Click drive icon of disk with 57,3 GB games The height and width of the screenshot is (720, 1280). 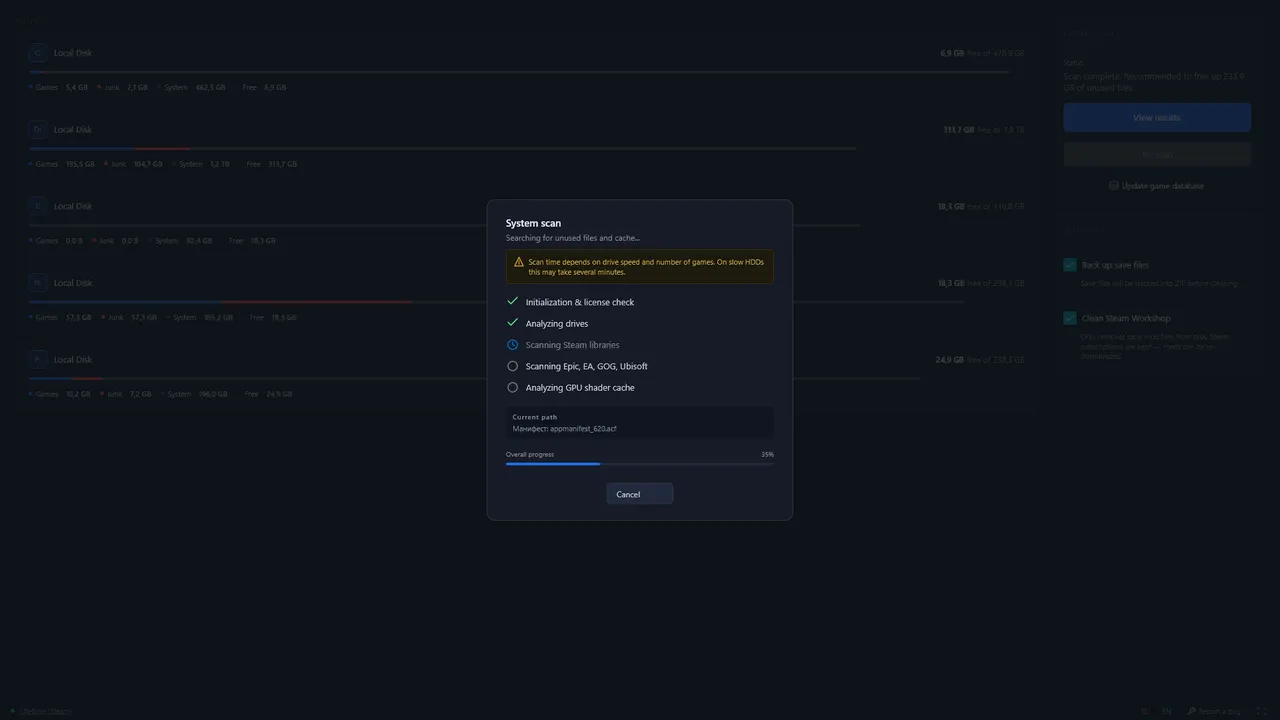(x=38, y=283)
